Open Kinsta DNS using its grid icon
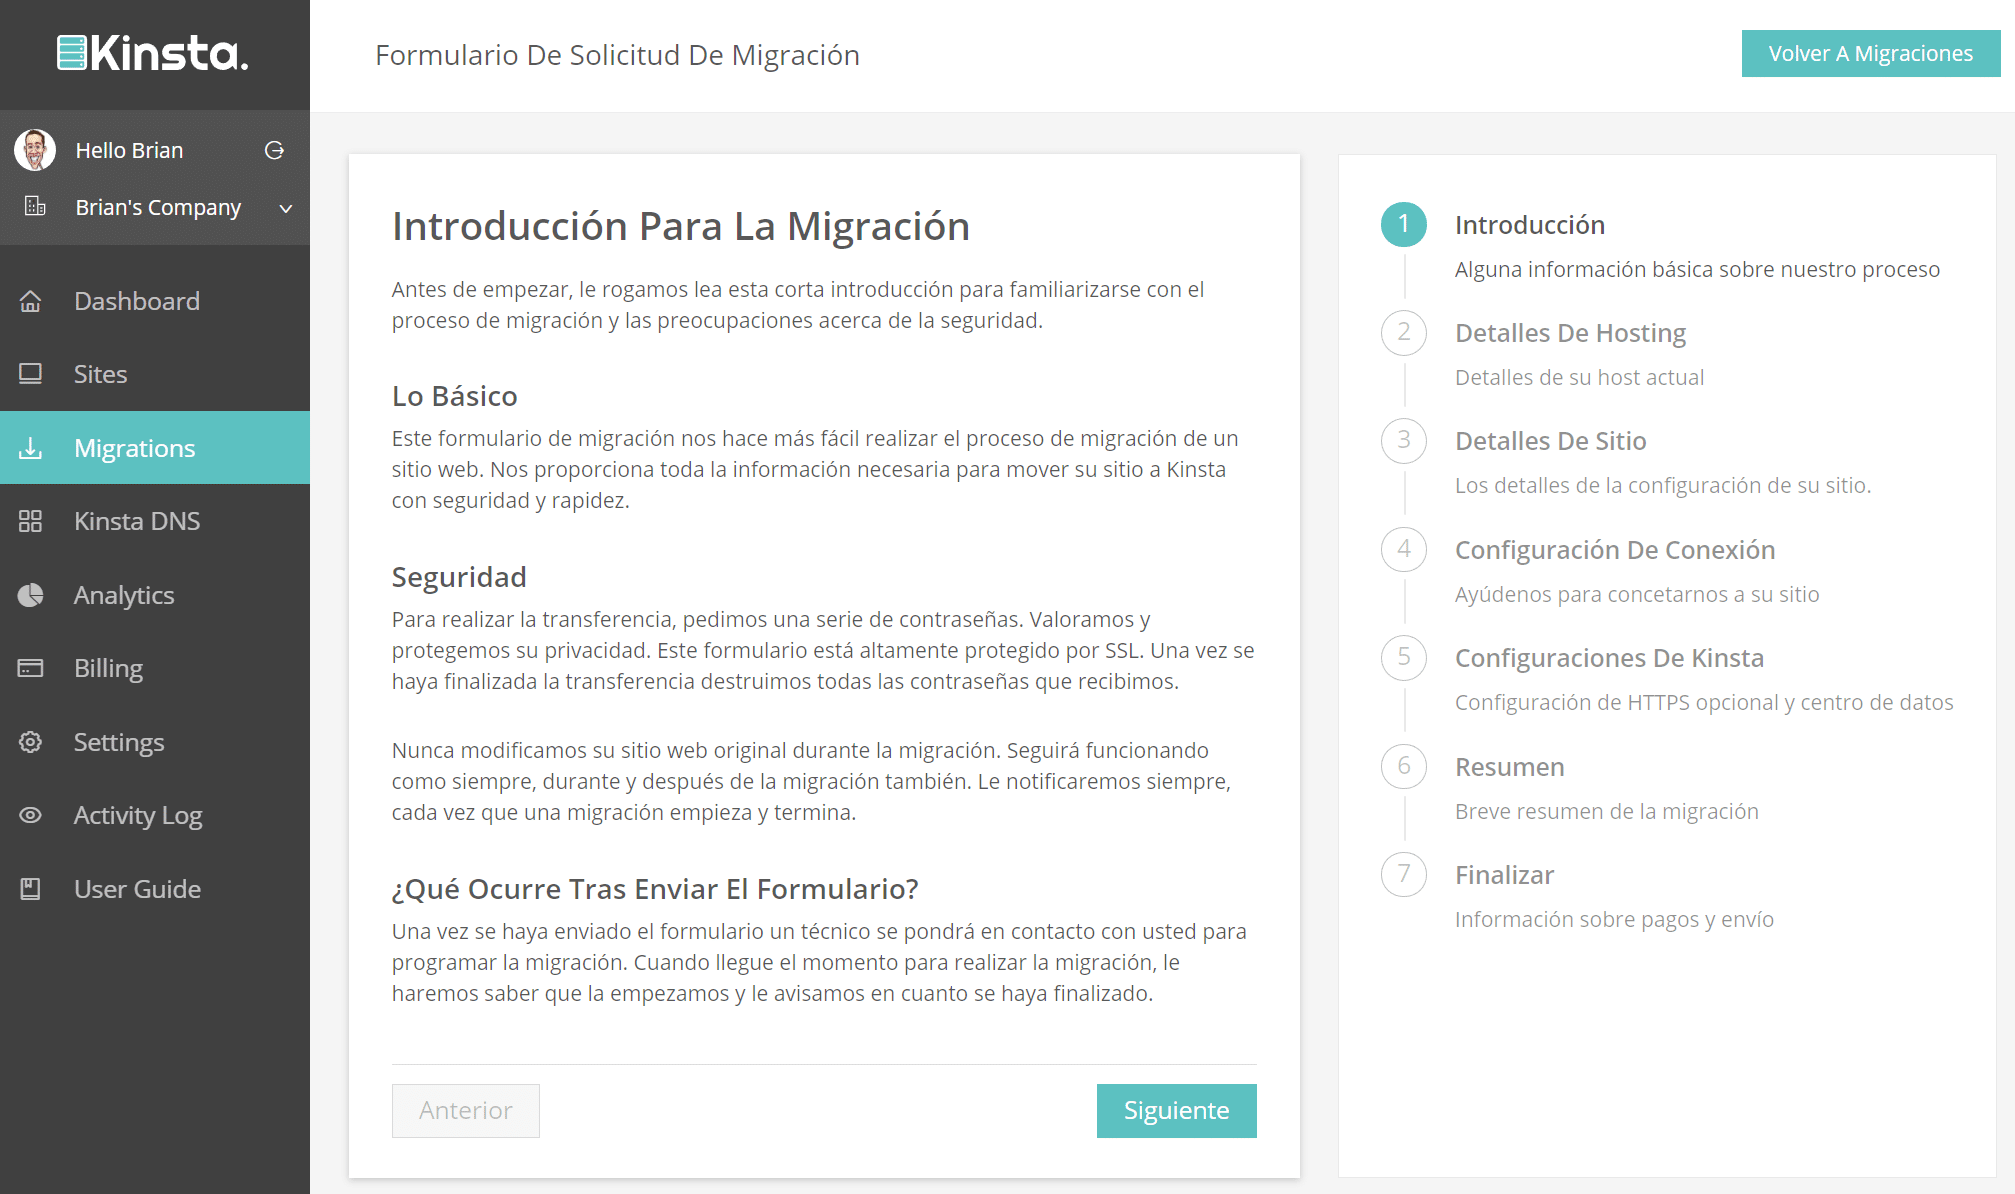 click(31, 520)
